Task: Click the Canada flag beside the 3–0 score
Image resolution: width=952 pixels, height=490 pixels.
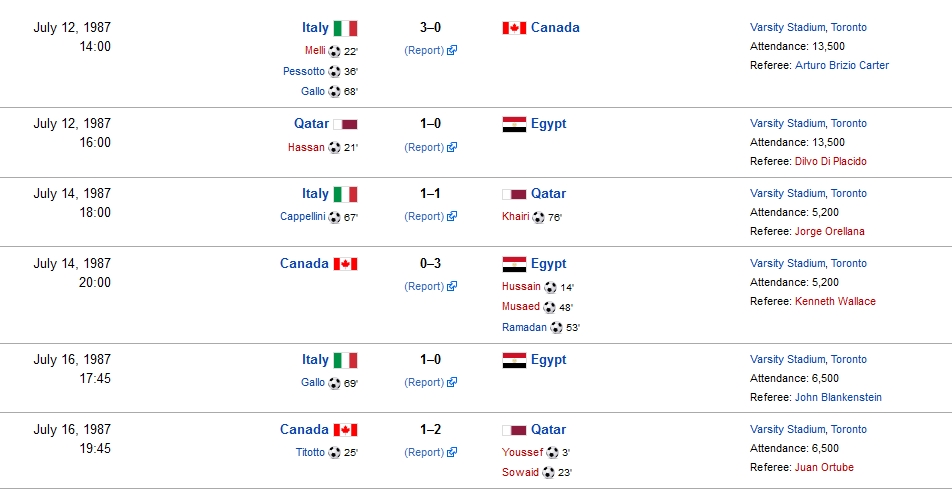Action: point(514,28)
